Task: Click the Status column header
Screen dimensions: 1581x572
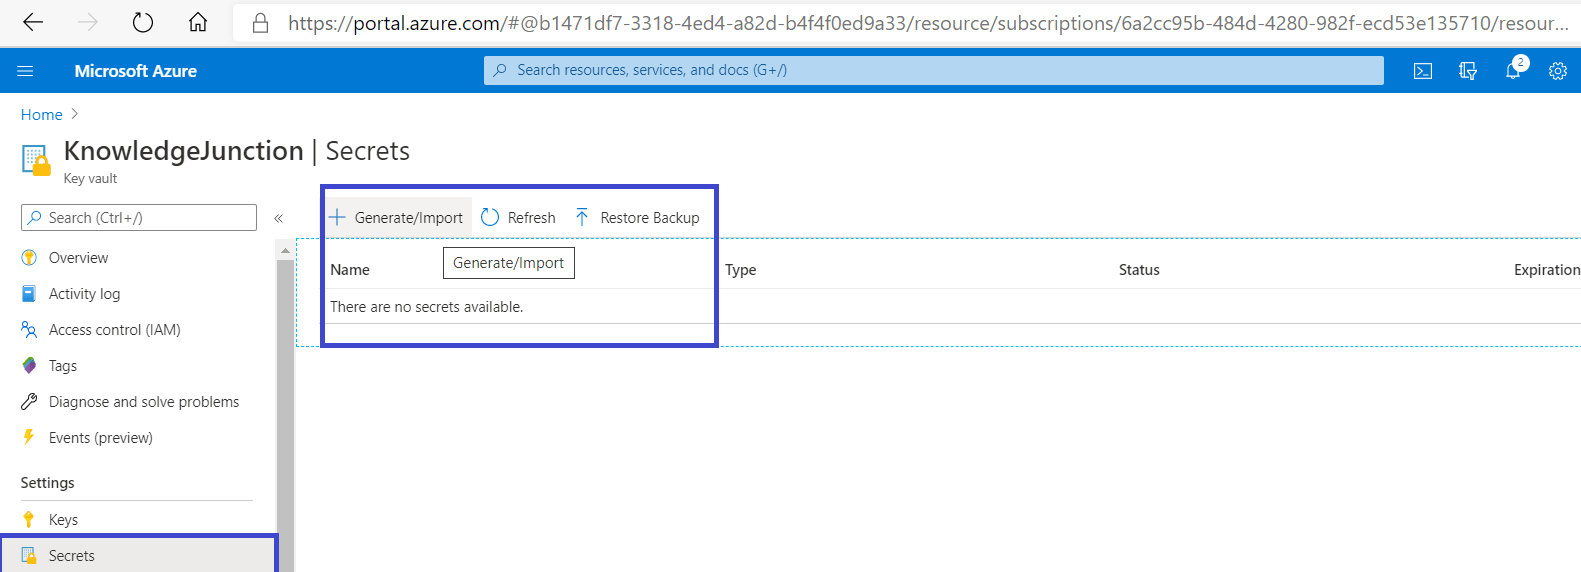Action: [x=1139, y=270]
